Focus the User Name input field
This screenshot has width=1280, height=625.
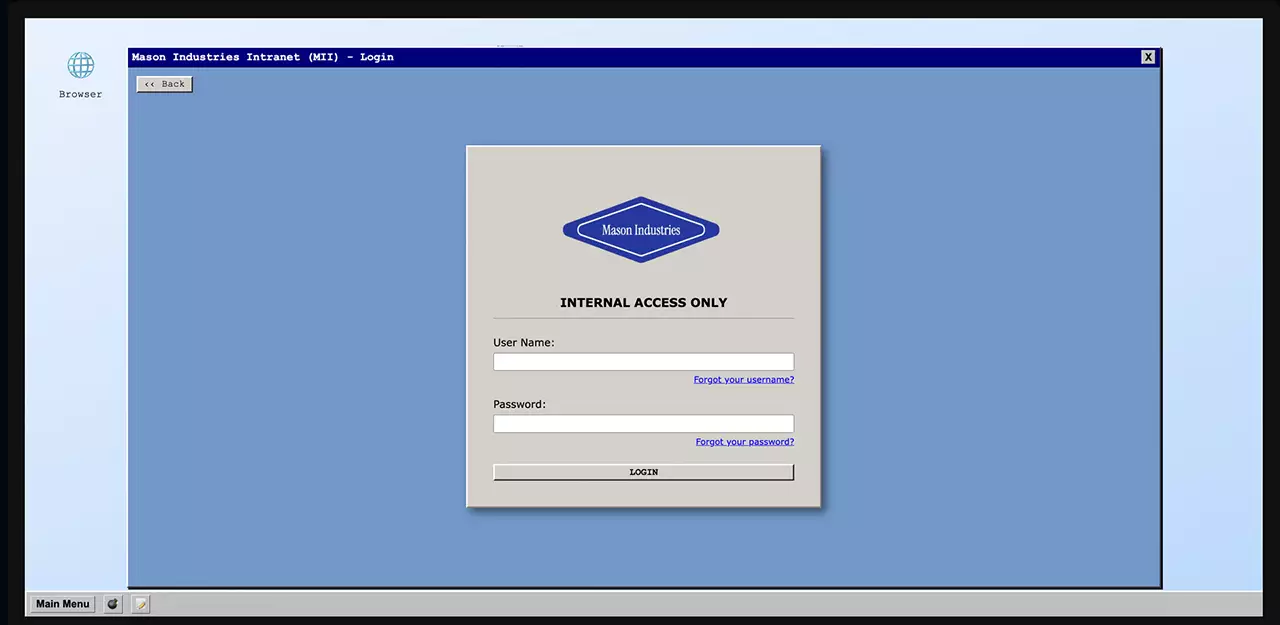(643, 362)
